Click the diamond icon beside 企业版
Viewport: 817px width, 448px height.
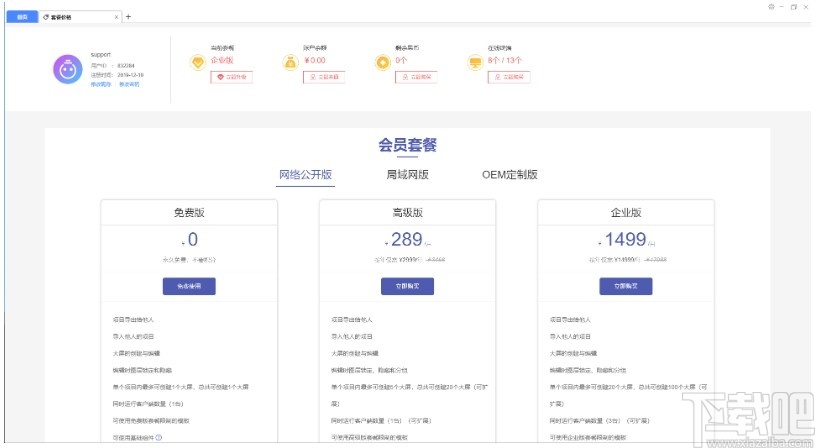(x=198, y=63)
